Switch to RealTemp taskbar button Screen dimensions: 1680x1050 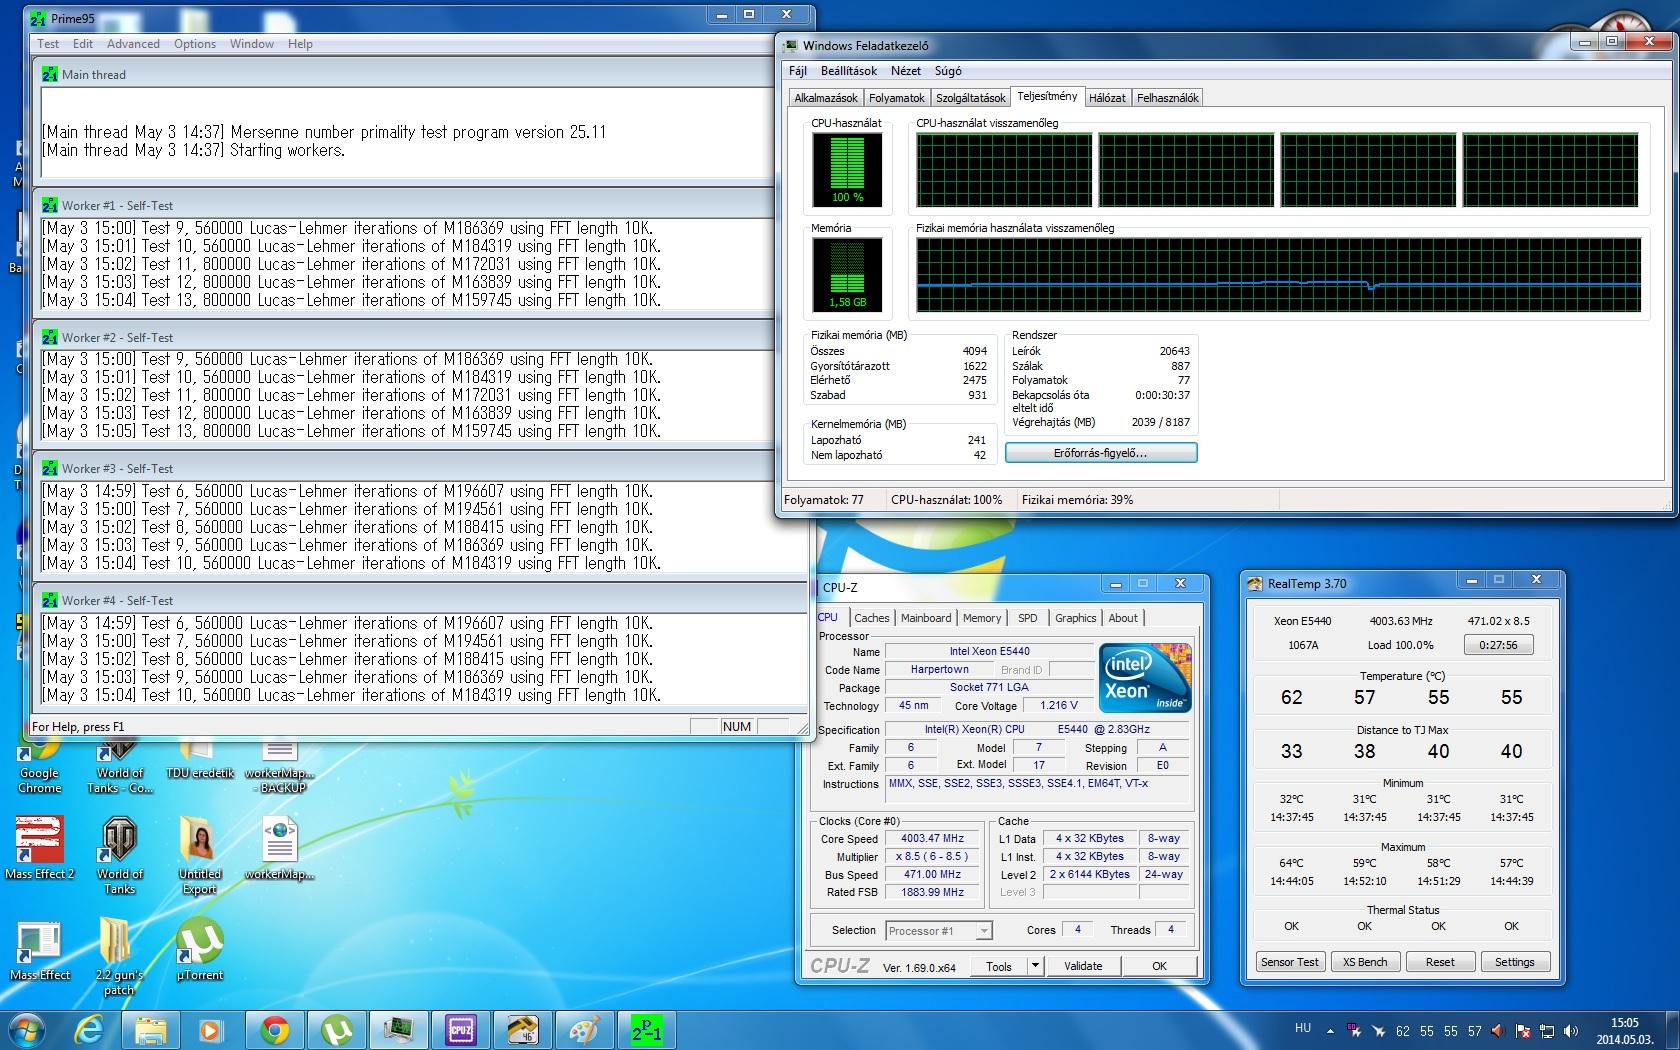(523, 1029)
